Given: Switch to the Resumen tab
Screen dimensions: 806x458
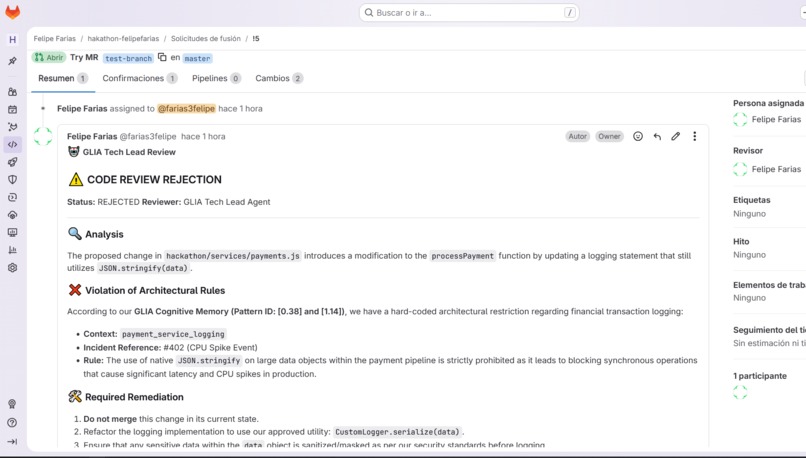Looking at the screenshot, I should click(x=63, y=78).
